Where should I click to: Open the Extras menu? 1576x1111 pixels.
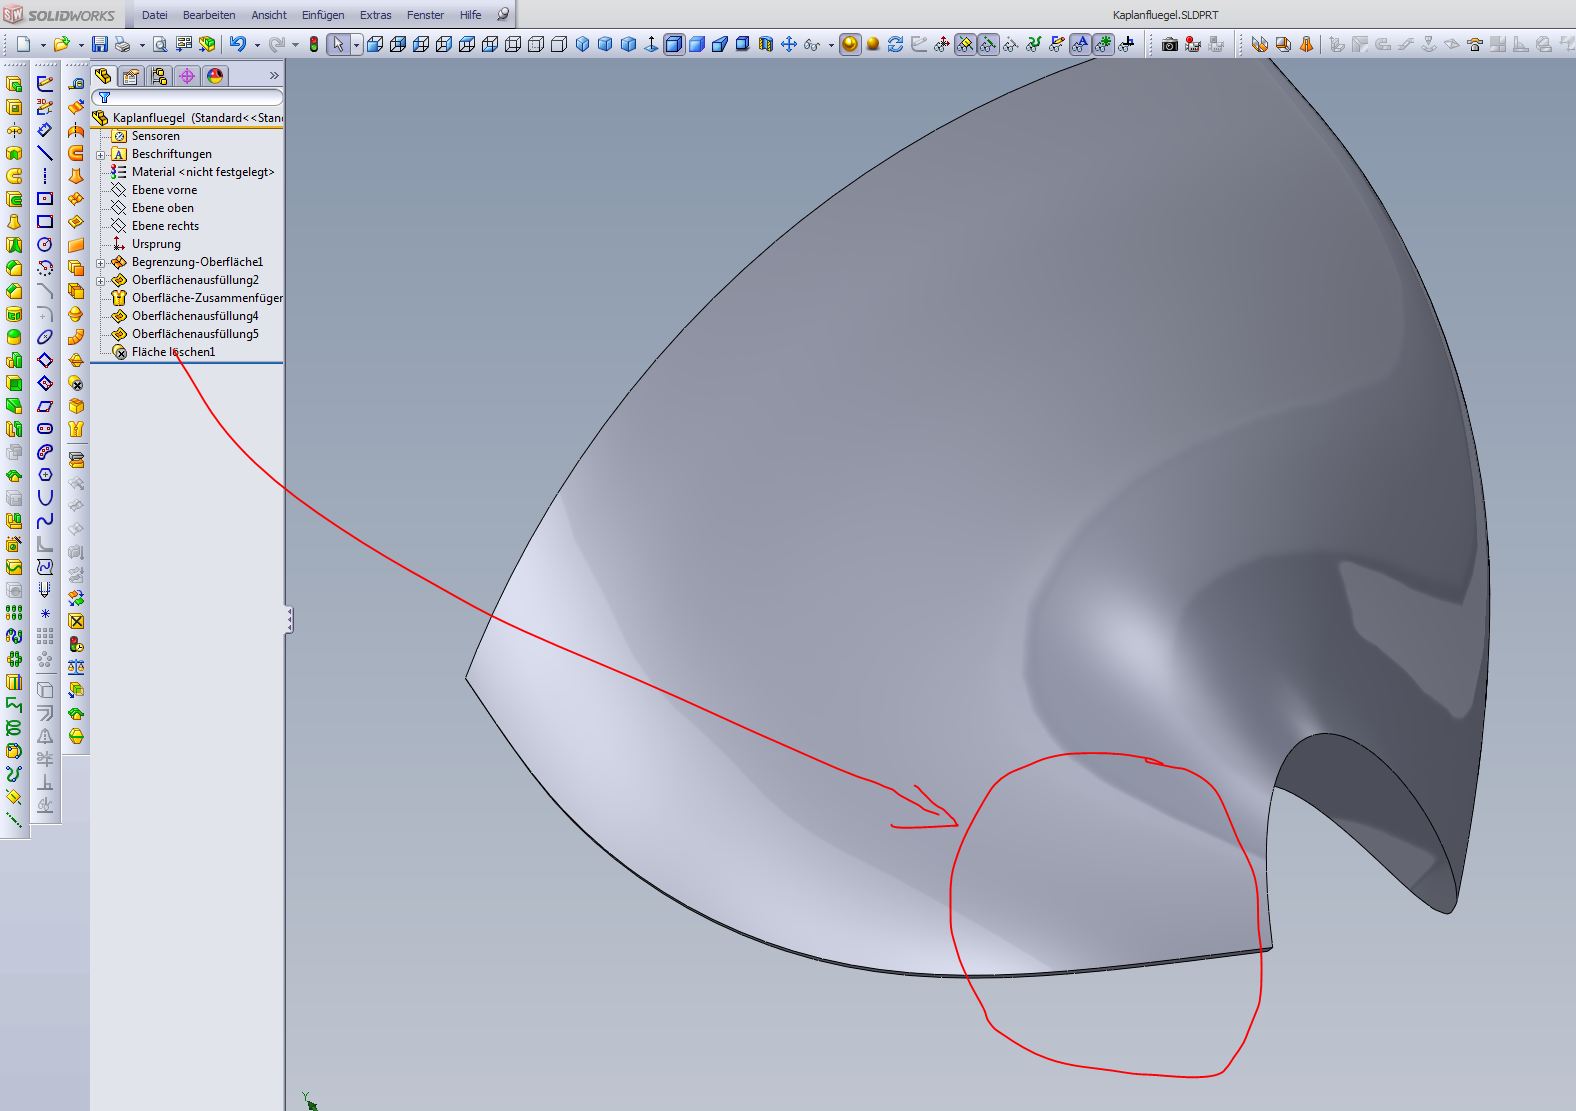tap(375, 15)
